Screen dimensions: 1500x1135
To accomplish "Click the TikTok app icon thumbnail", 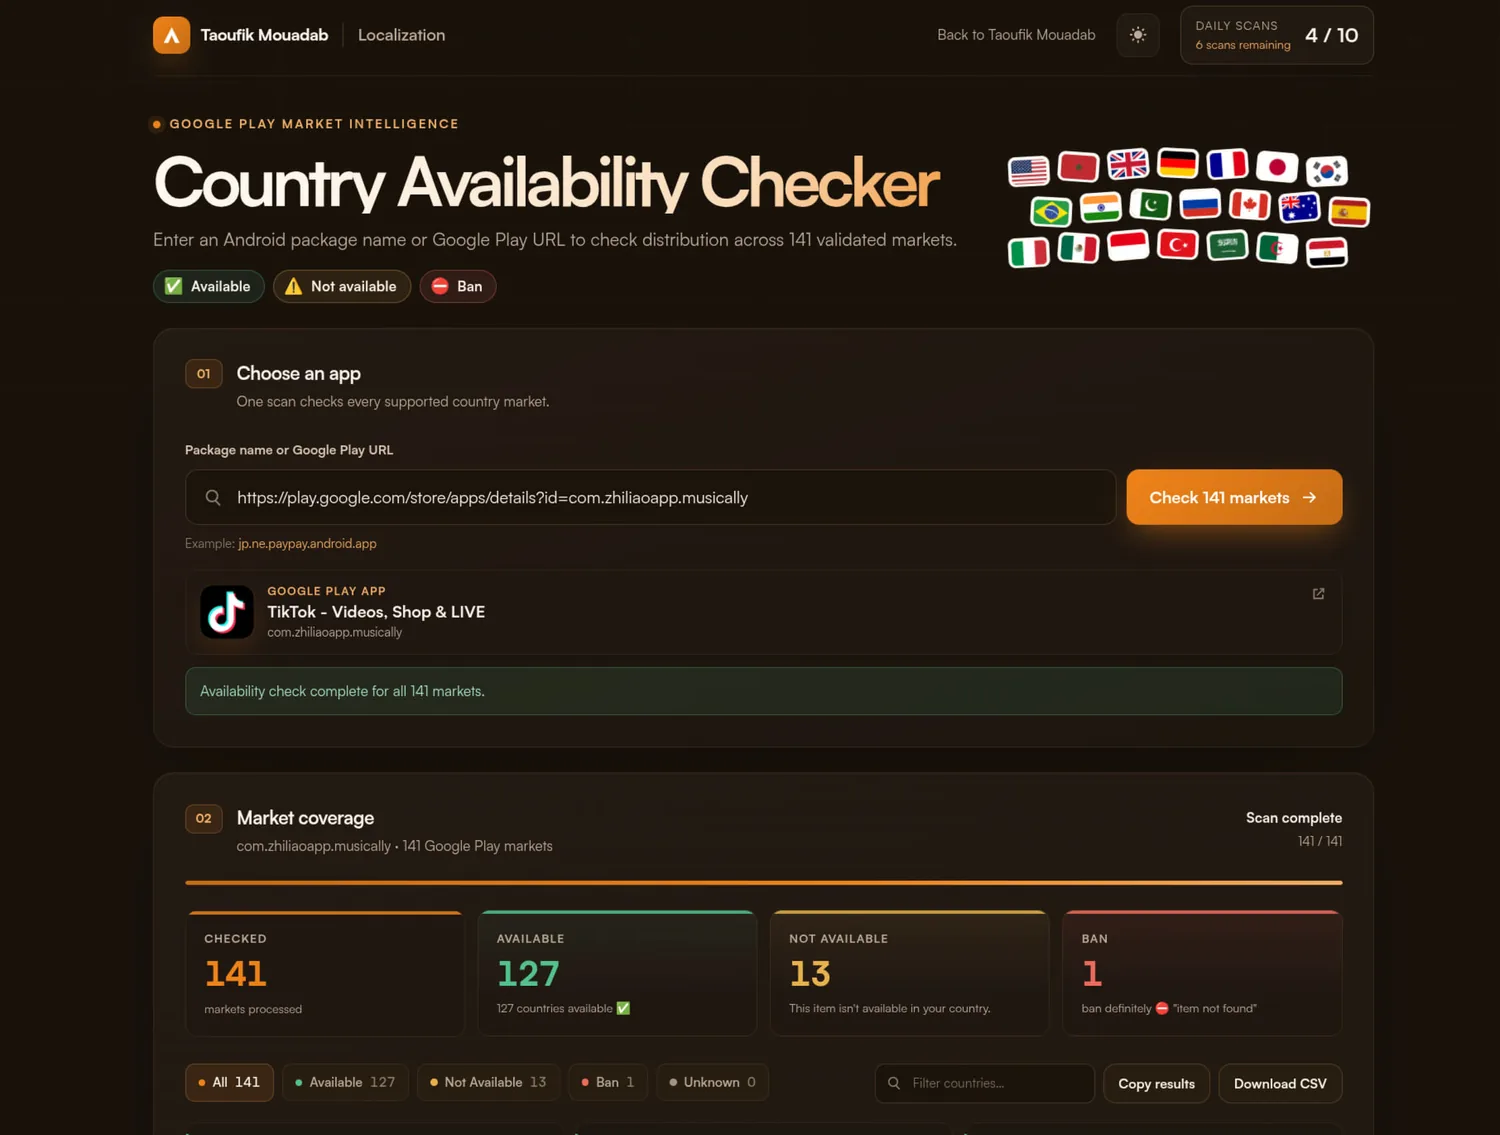I will pos(227,612).
